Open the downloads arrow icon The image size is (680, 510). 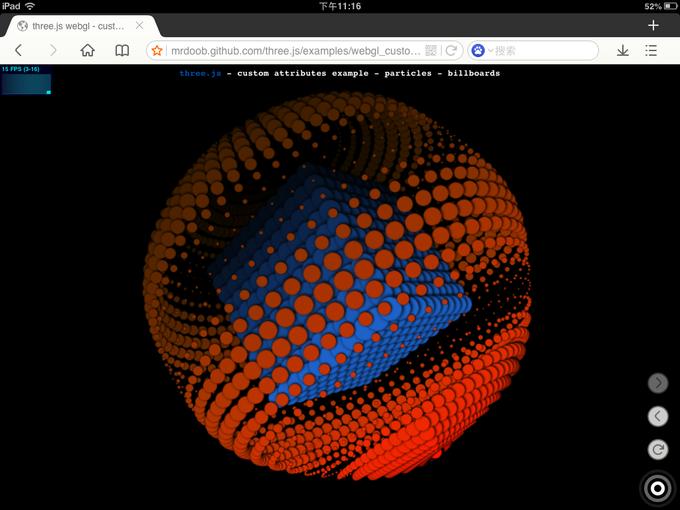622,50
